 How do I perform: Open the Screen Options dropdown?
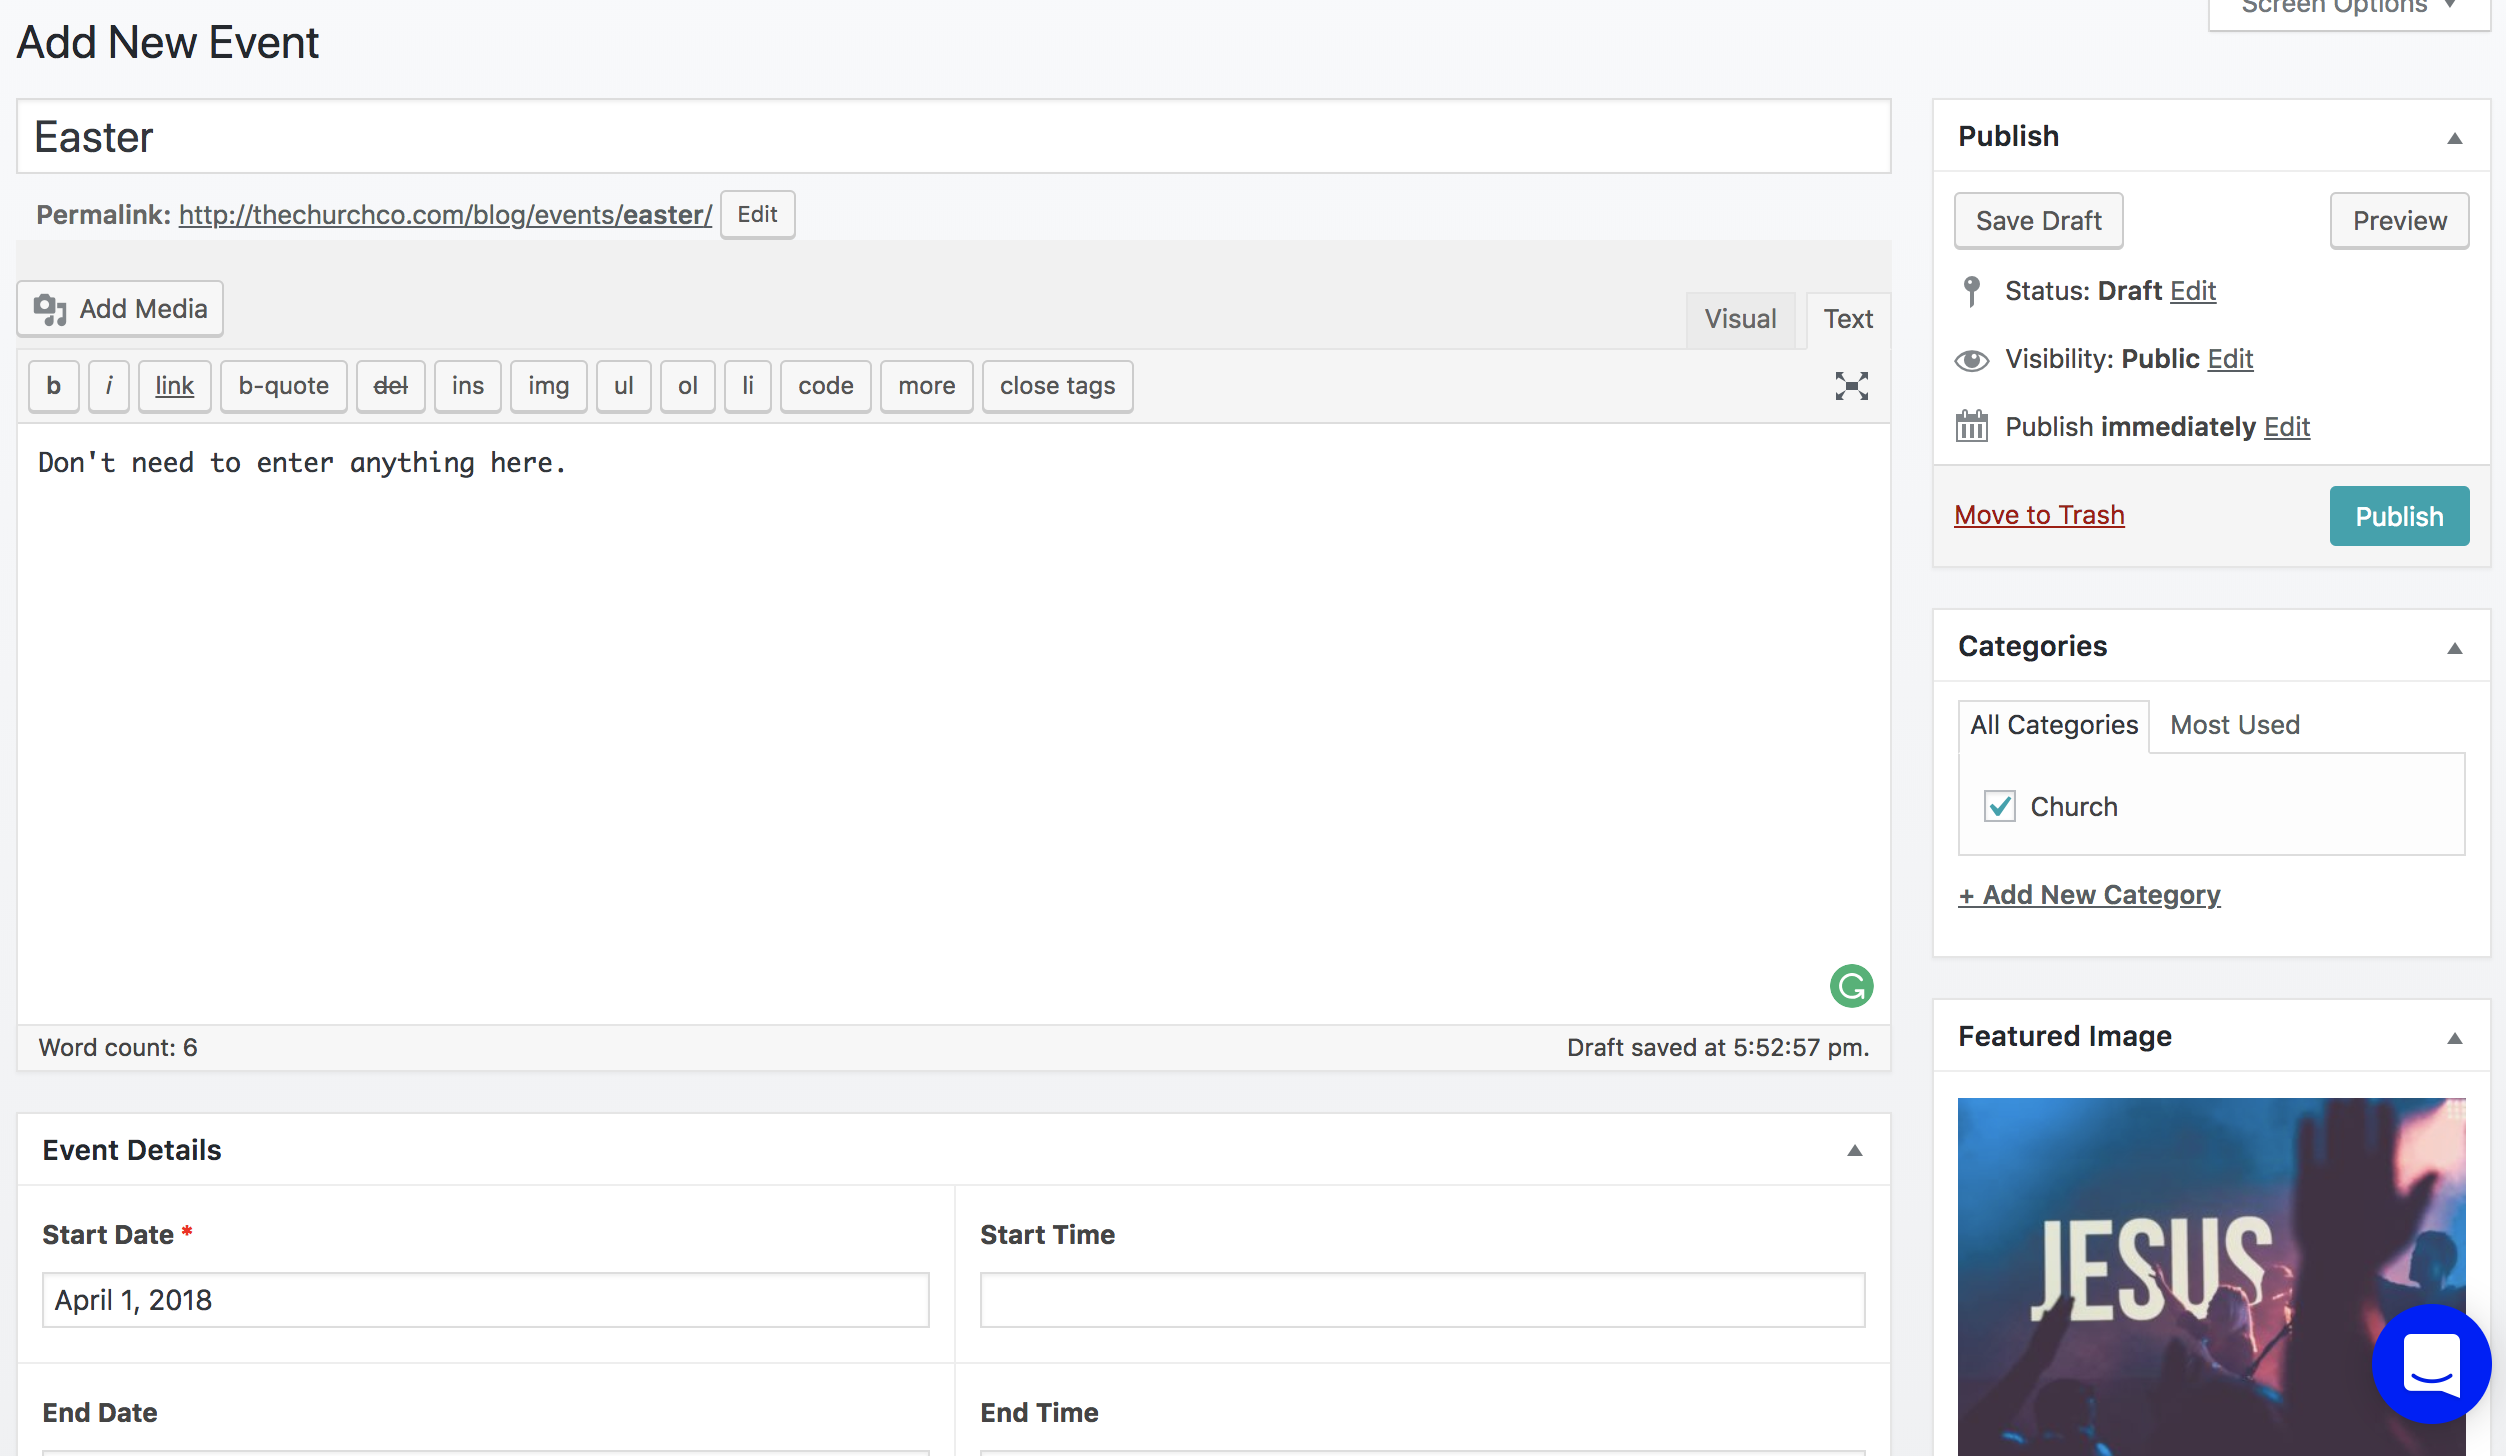coord(2347,8)
